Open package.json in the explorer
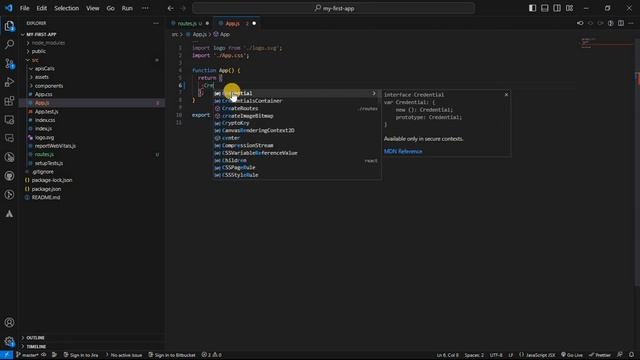The width and height of the screenshot is (640, 360). pos(46,189)
